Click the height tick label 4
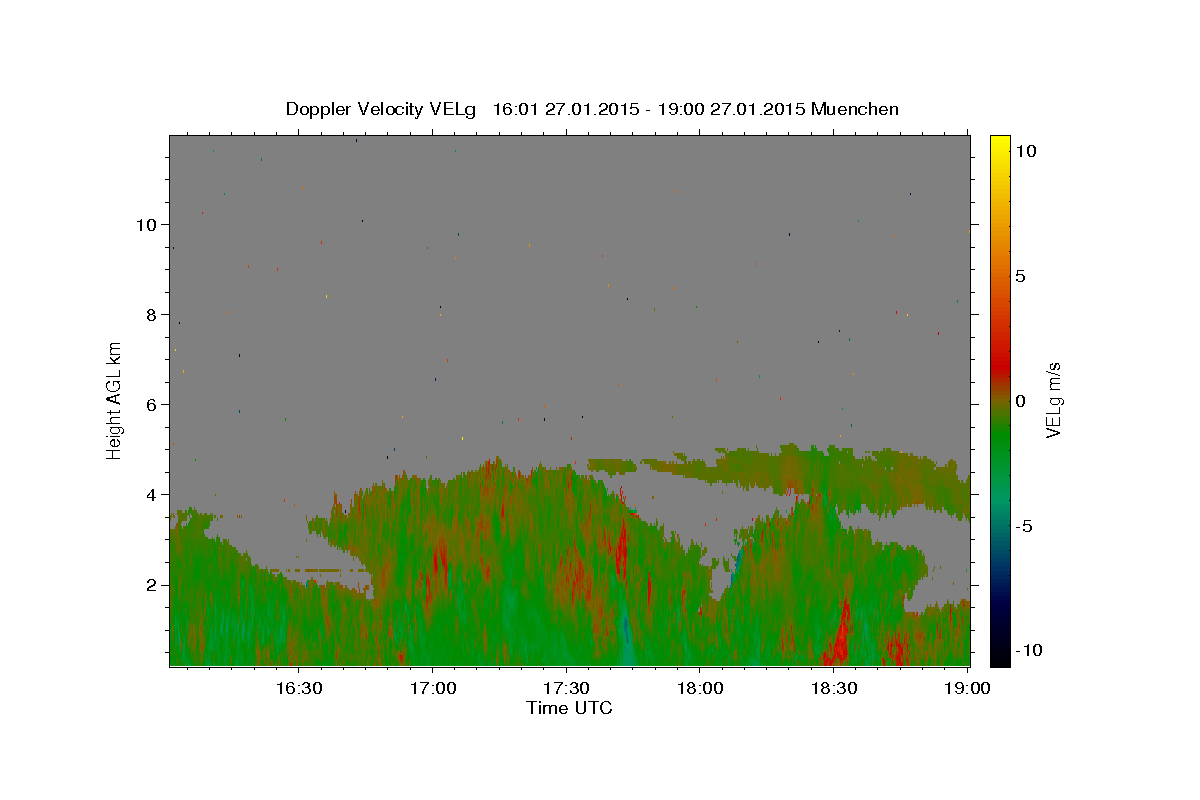This screenshot has height=800, width=1200. coord(150,494)
